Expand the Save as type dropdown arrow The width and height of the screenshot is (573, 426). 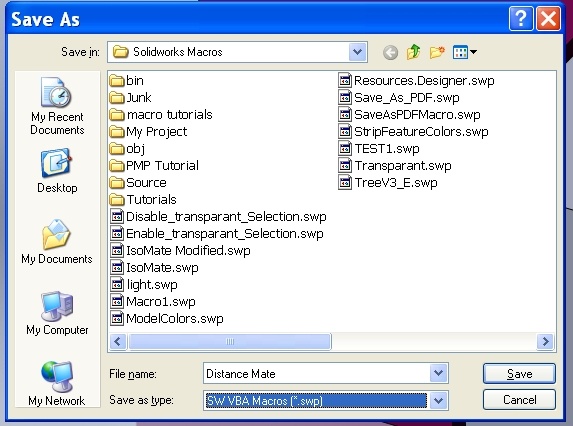(x=438, y=401)
